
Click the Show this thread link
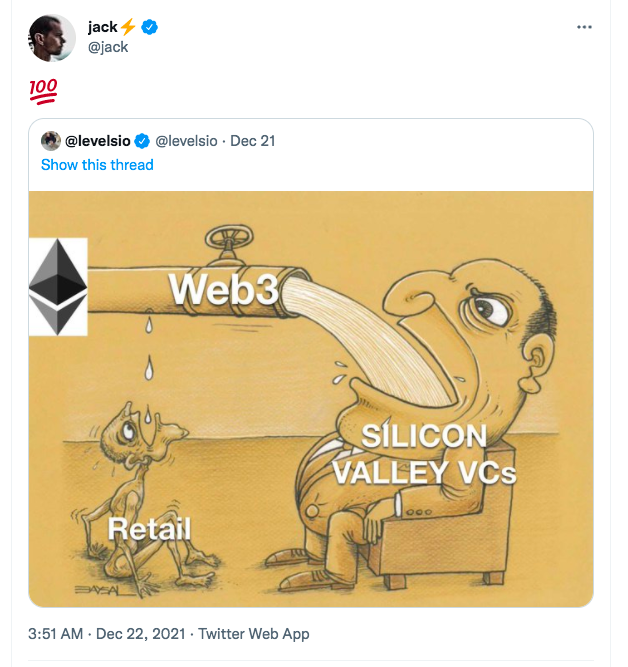pos(97,165)
